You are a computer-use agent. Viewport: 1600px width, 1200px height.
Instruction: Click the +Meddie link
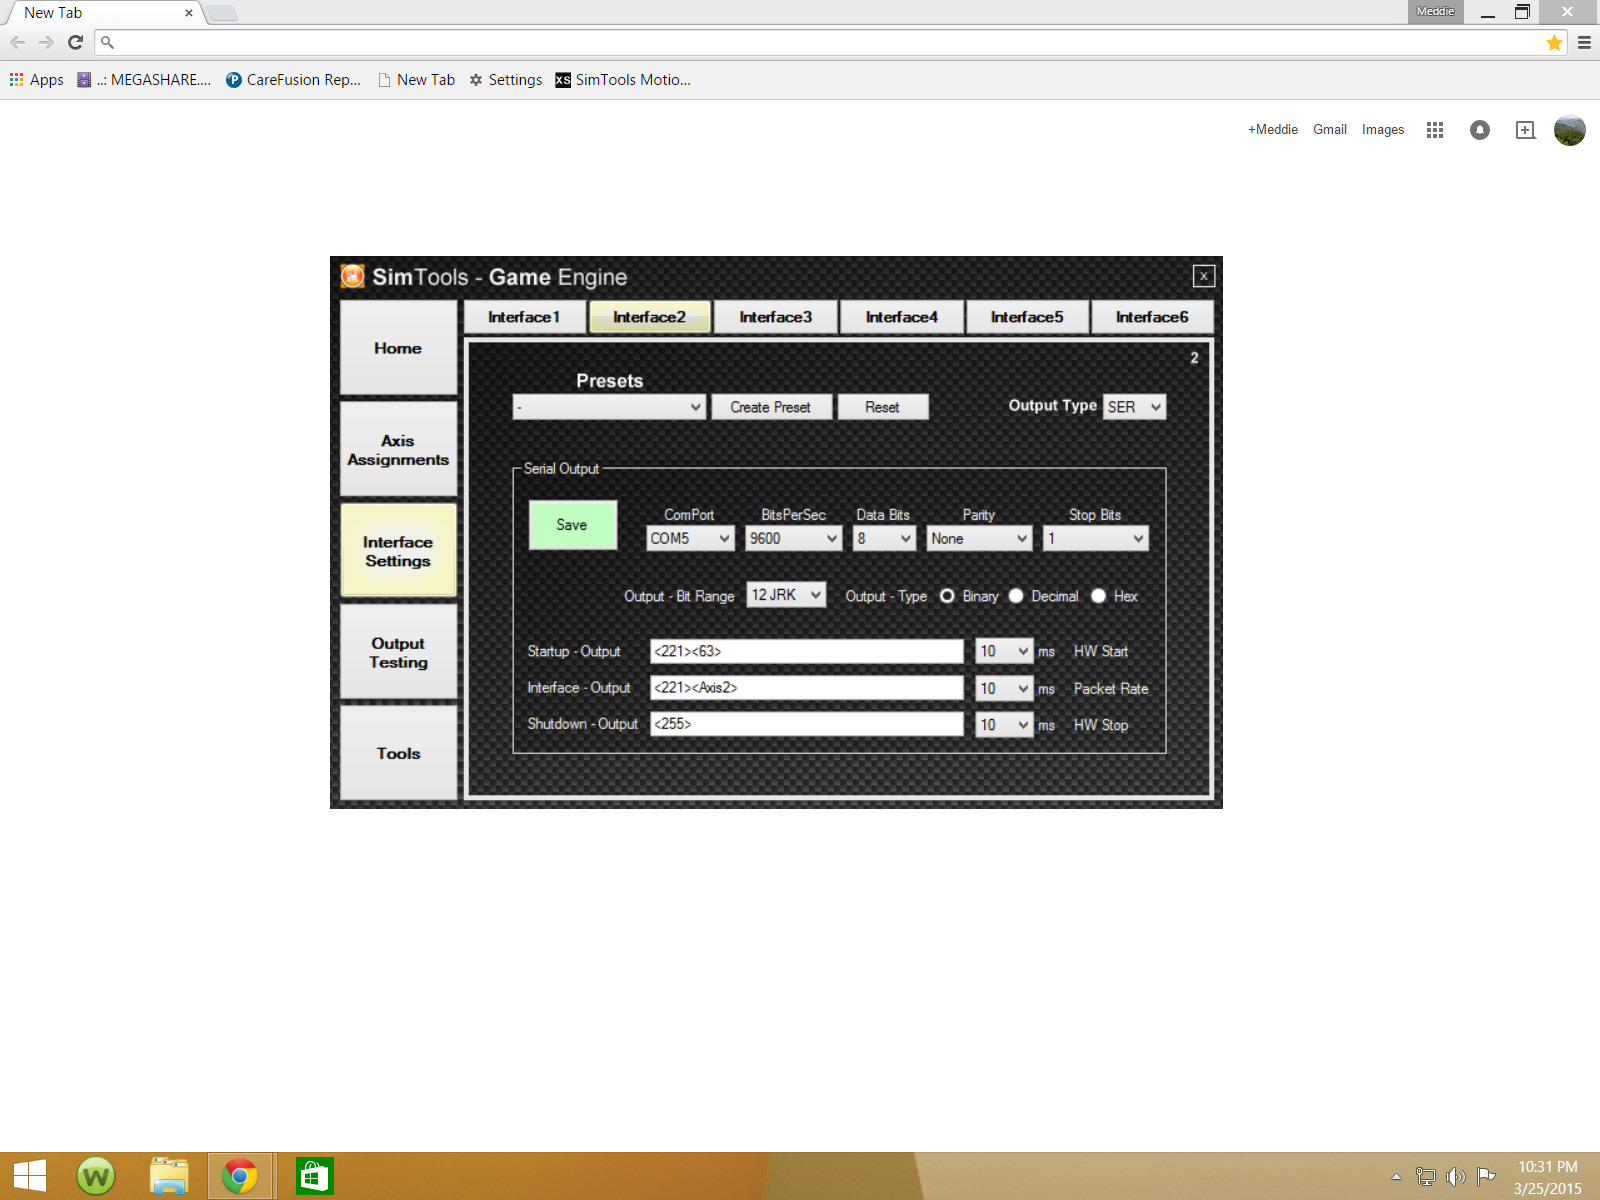[x=1272, y=130]
